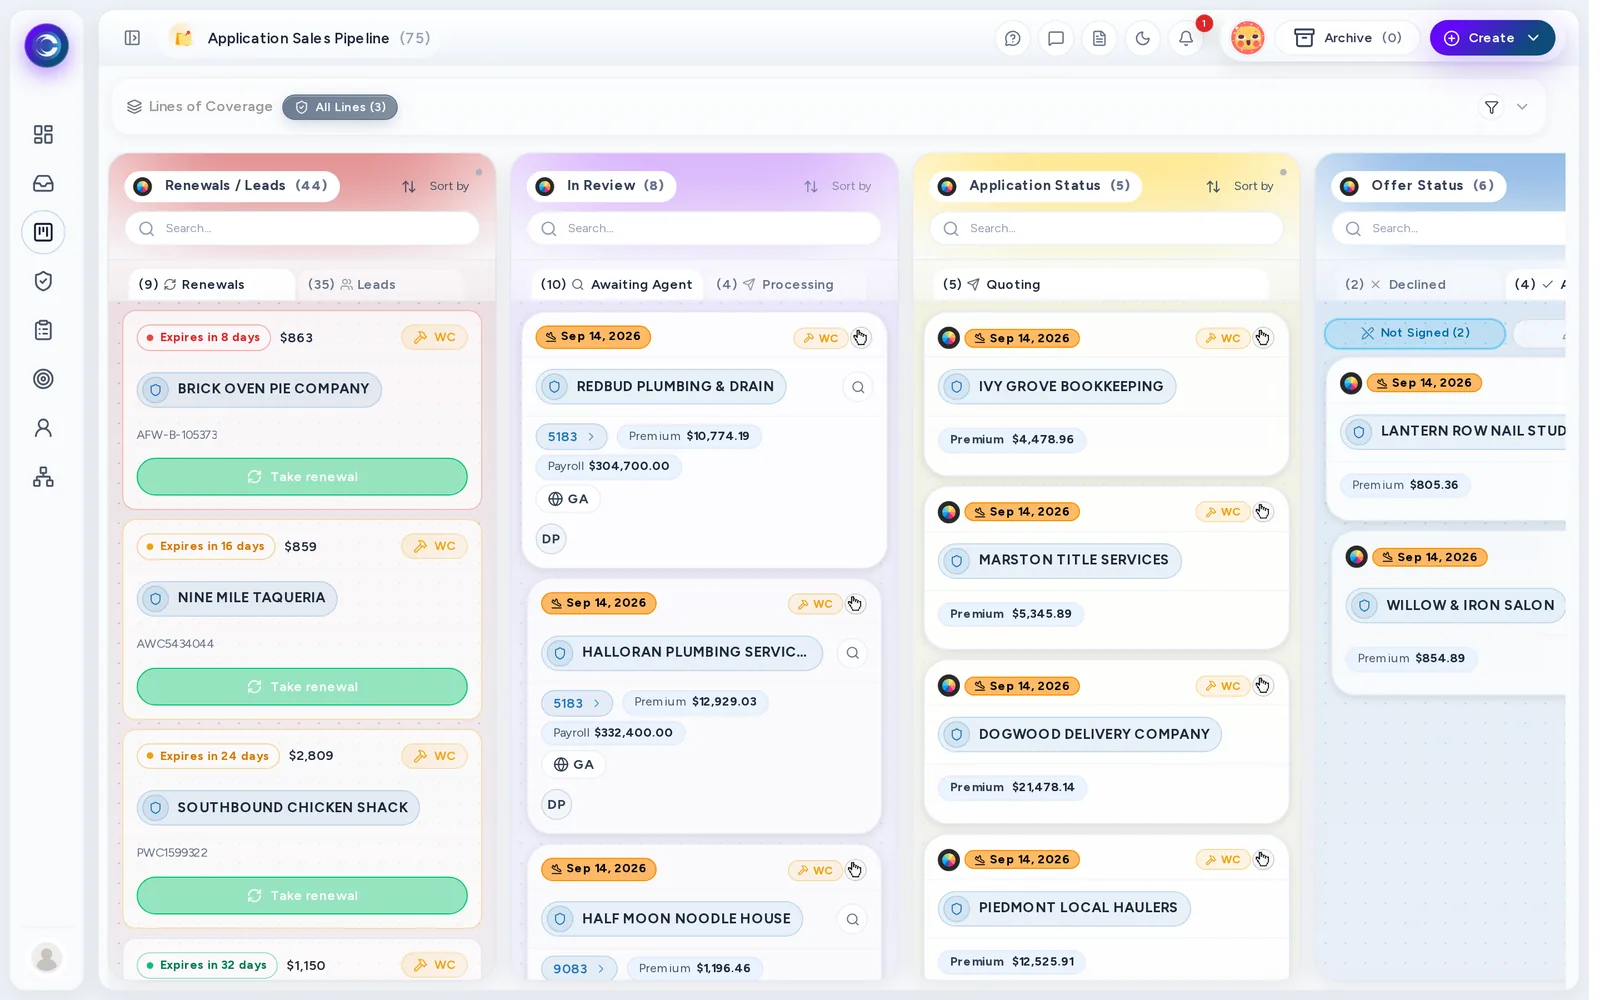
Task: Click the app logo in sidebar
Action: 46,45
